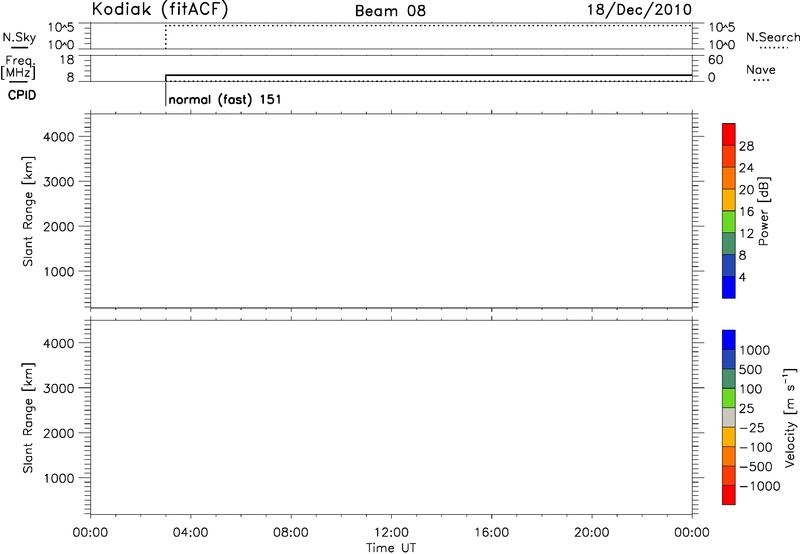The height and width of the screenshot is (554, 800).
Task: Click the "normal (fast) 151" CPID annotation
Action: [x=224, y=99]
